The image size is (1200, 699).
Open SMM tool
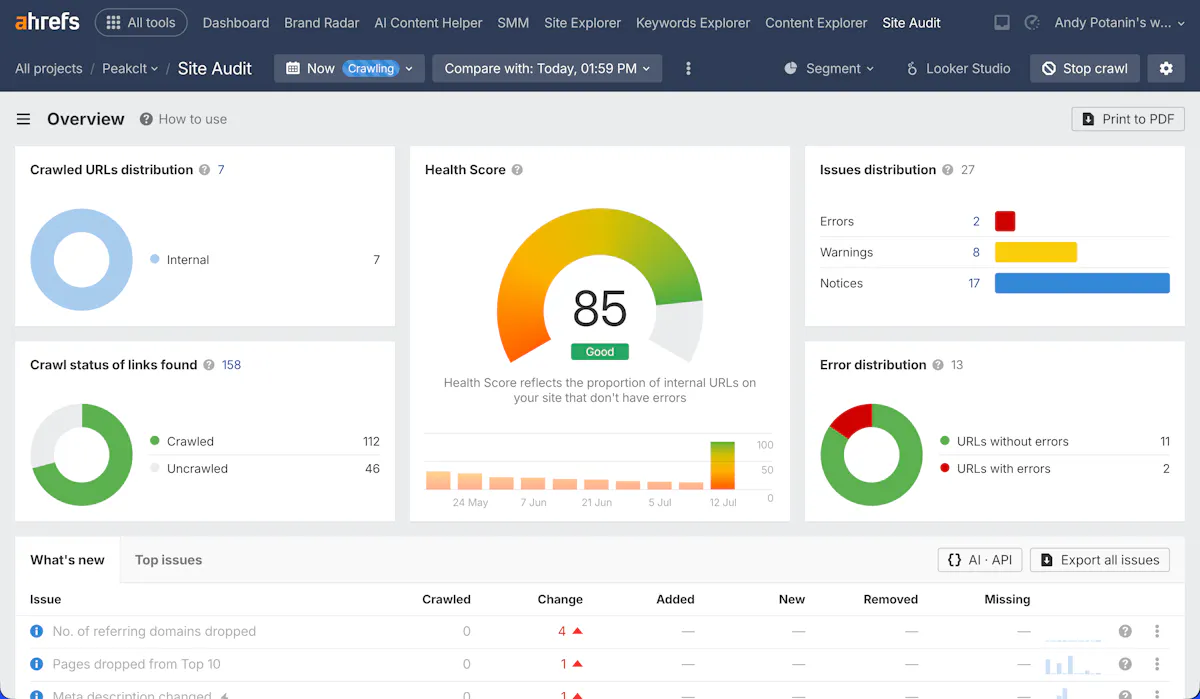coord(513,22)
